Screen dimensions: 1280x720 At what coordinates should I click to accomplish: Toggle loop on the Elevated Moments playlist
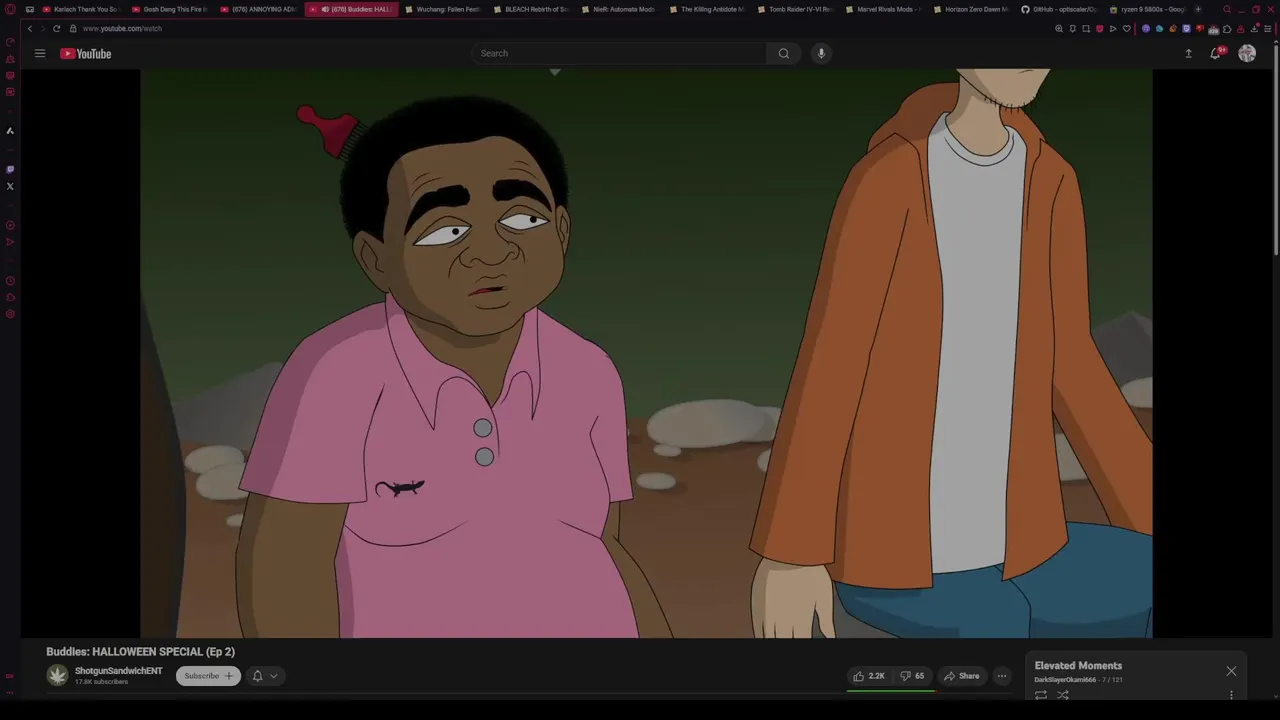[x=1041, y=695]
